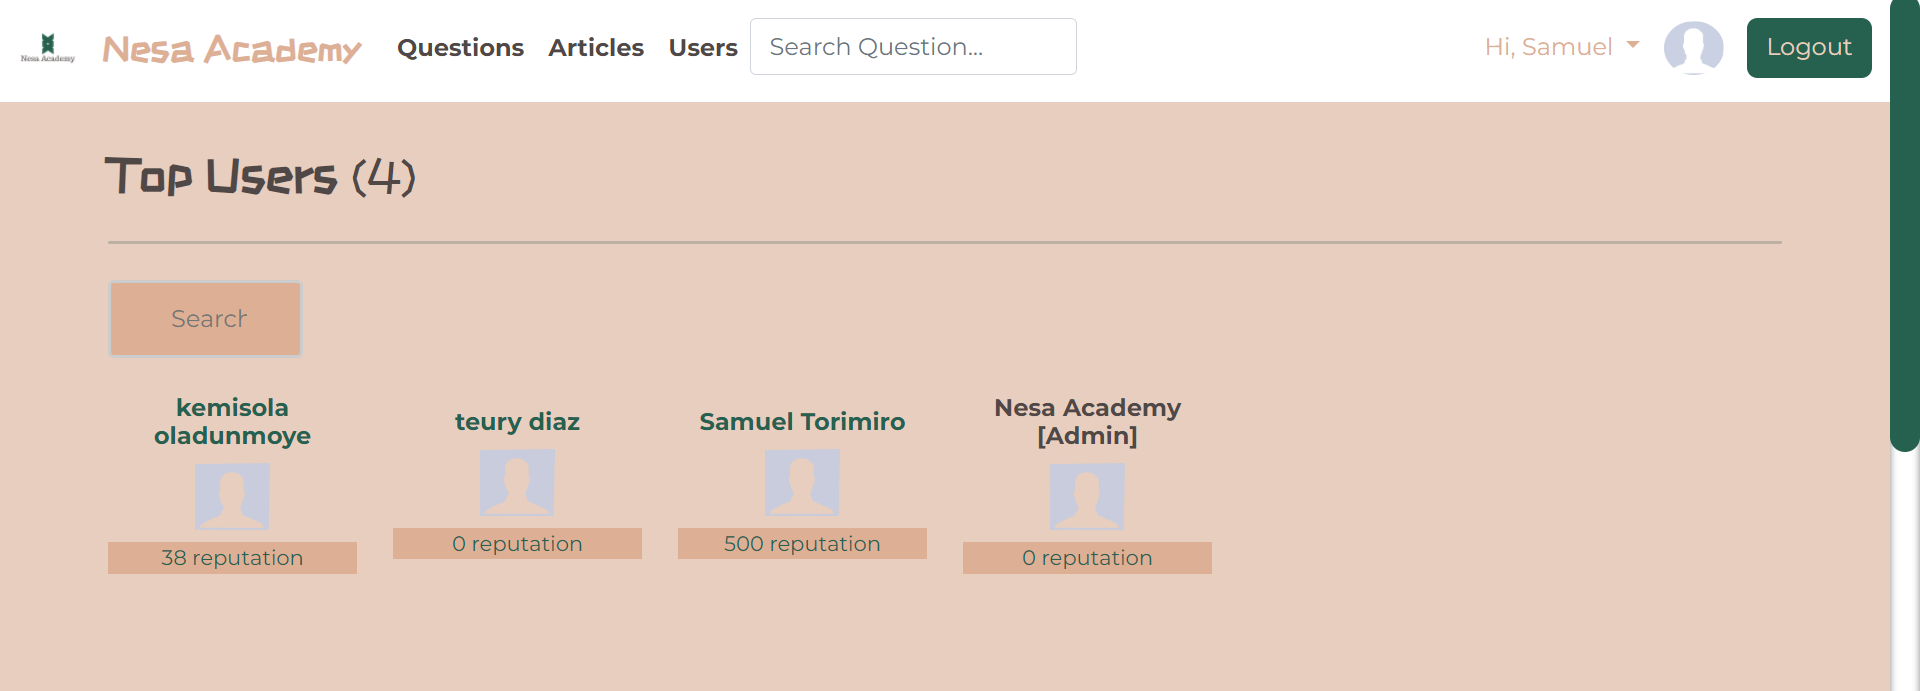1920x691 pixels.
Task: Click the 500 reputation badge
Action: [x=802, y=544]
